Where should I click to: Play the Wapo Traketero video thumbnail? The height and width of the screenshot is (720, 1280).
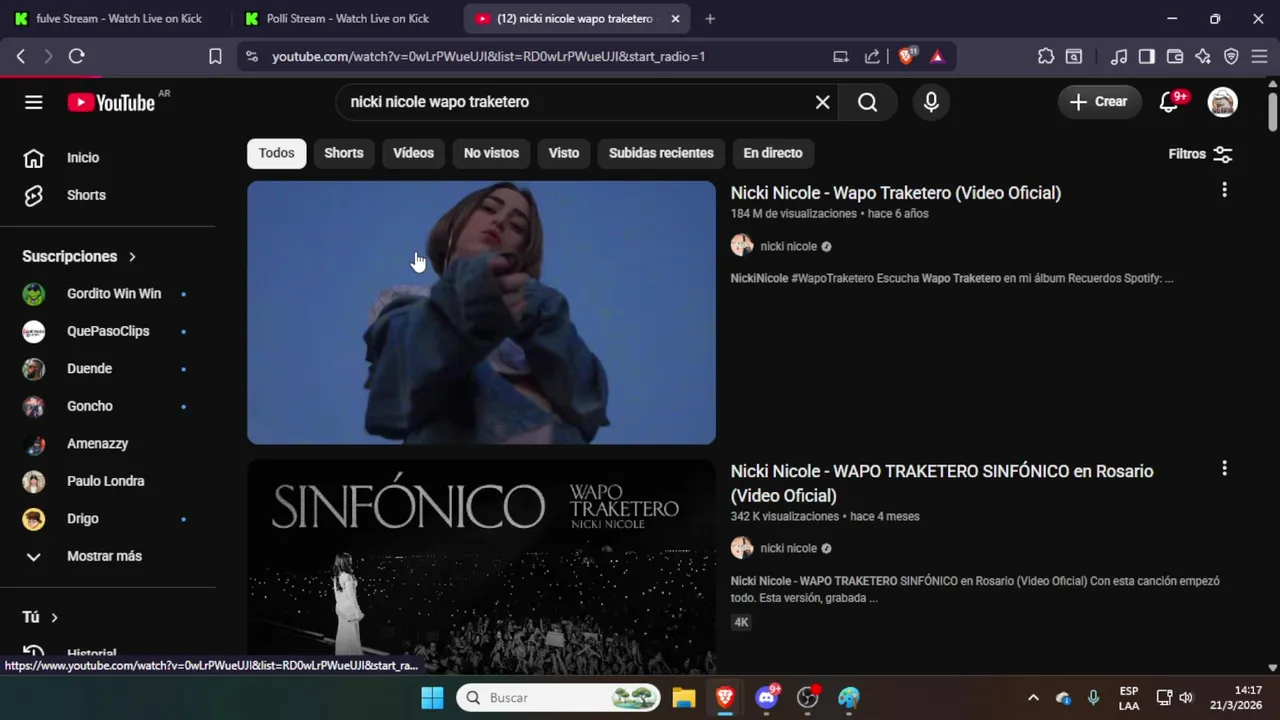(x=481, y=312)
